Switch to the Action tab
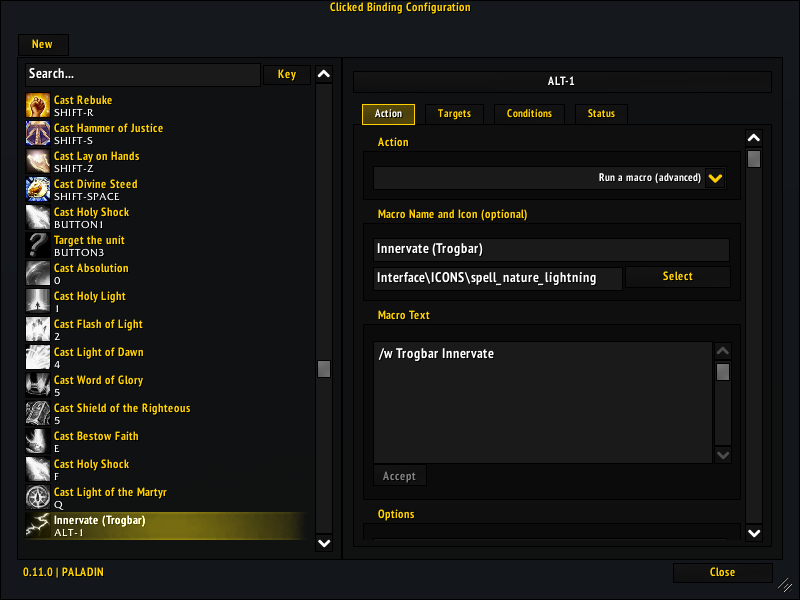This screenshot has width=800, height=600. (x=388, y=114)
